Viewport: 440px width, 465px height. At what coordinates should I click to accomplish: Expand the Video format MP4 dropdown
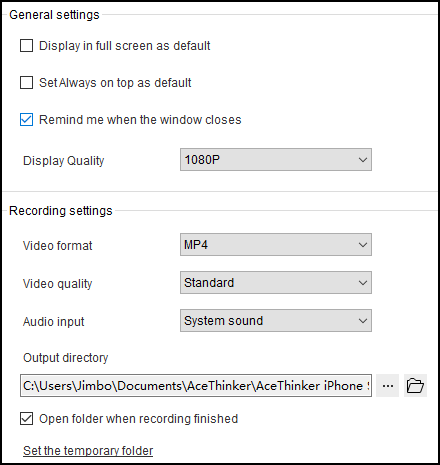276,245
